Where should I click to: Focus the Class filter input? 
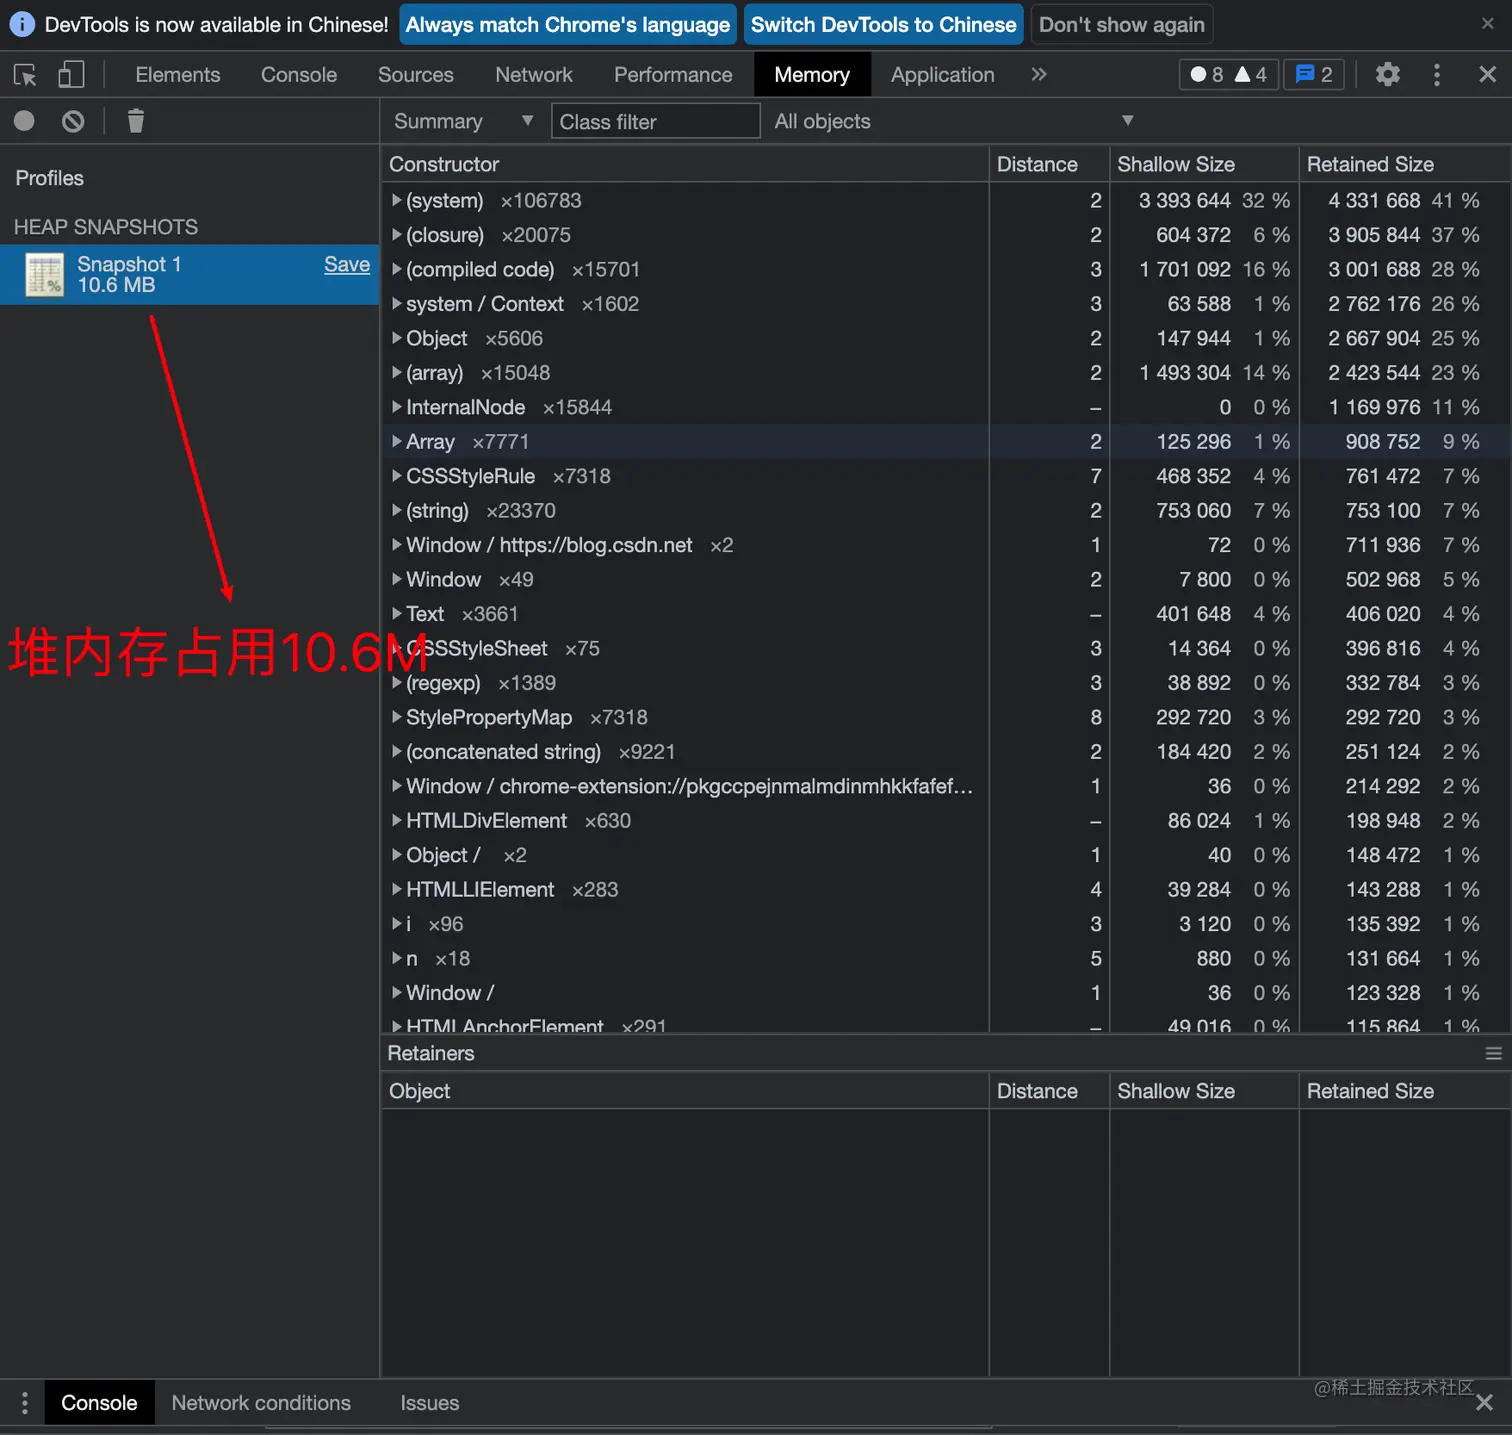pyautogui.click(x=655, y=121)
